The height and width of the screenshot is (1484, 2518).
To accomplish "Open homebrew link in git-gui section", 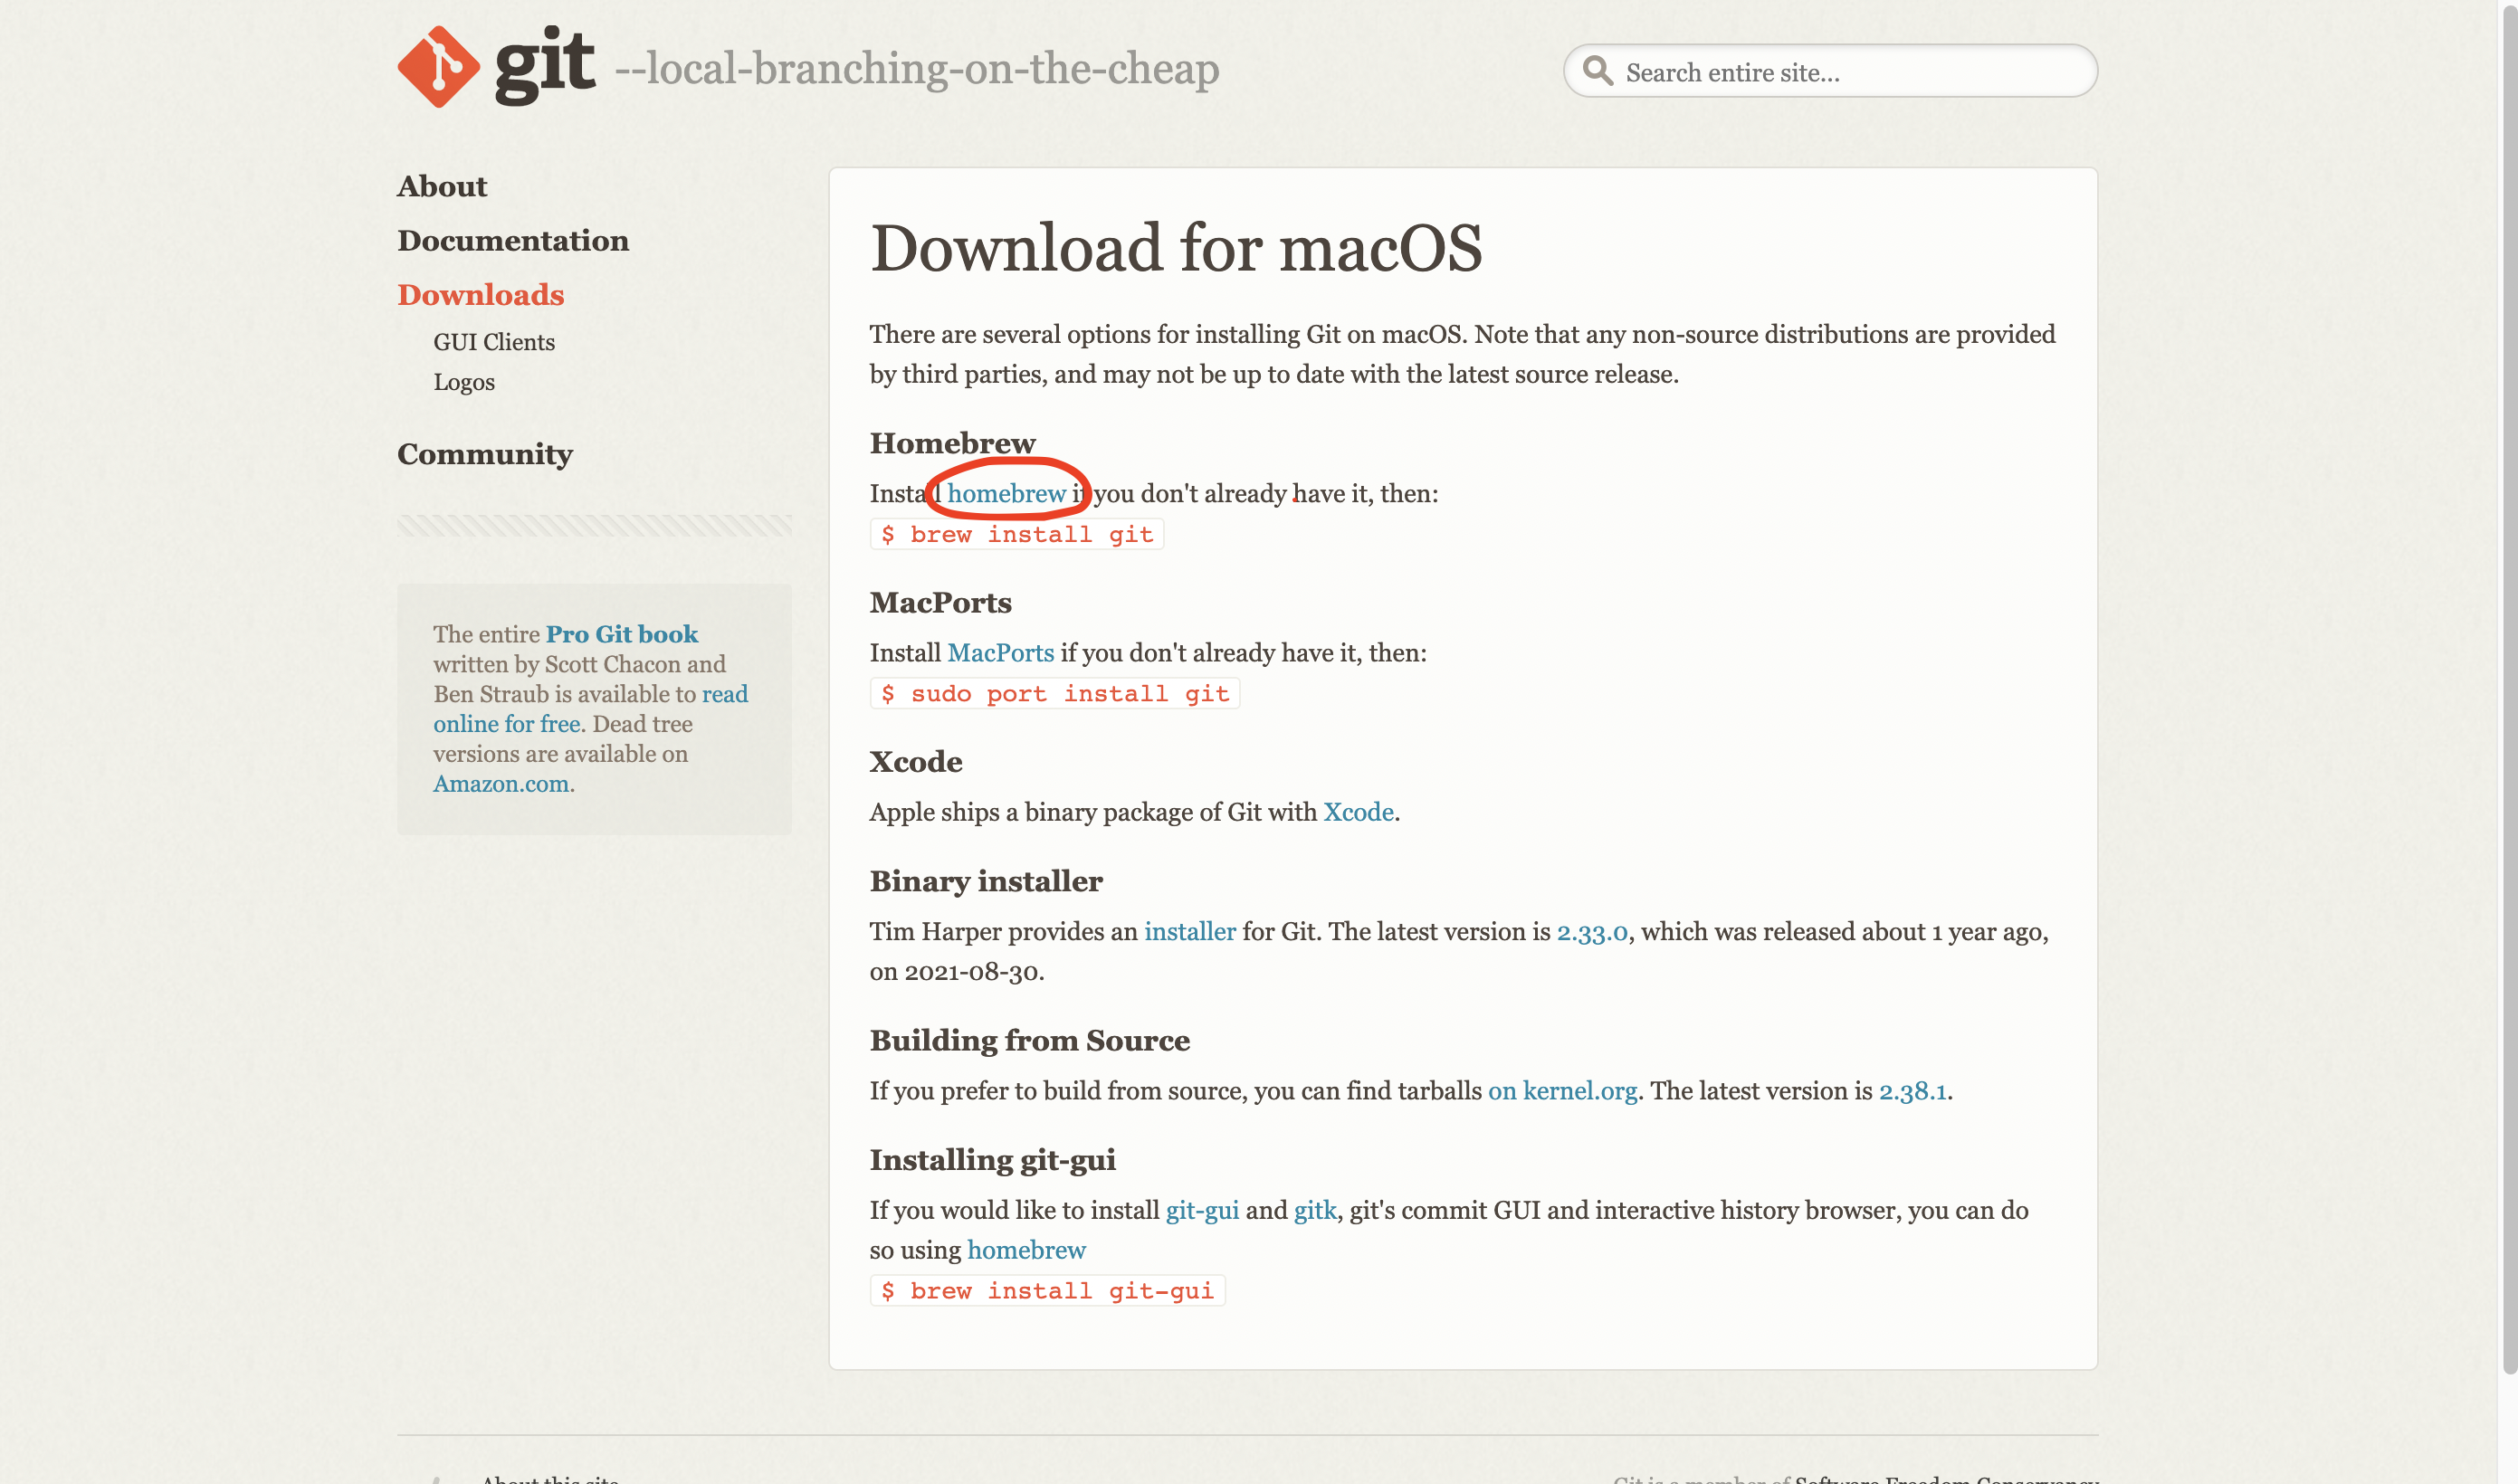I will click(x=1026, y=1250).
